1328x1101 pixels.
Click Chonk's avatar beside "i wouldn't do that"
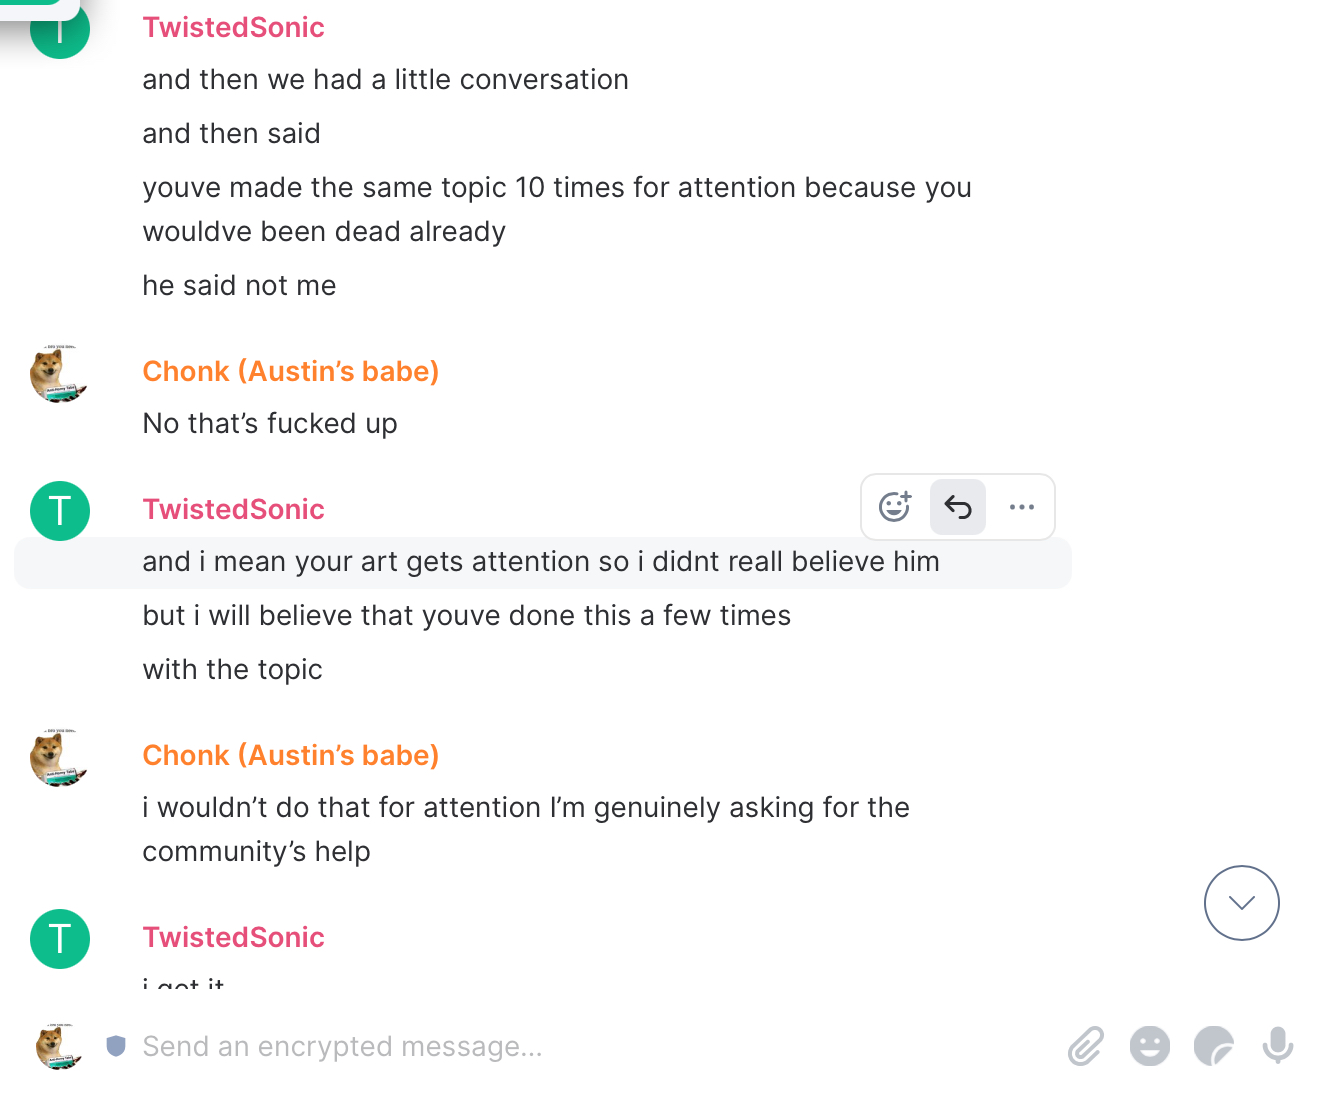(x=60, y=758)
